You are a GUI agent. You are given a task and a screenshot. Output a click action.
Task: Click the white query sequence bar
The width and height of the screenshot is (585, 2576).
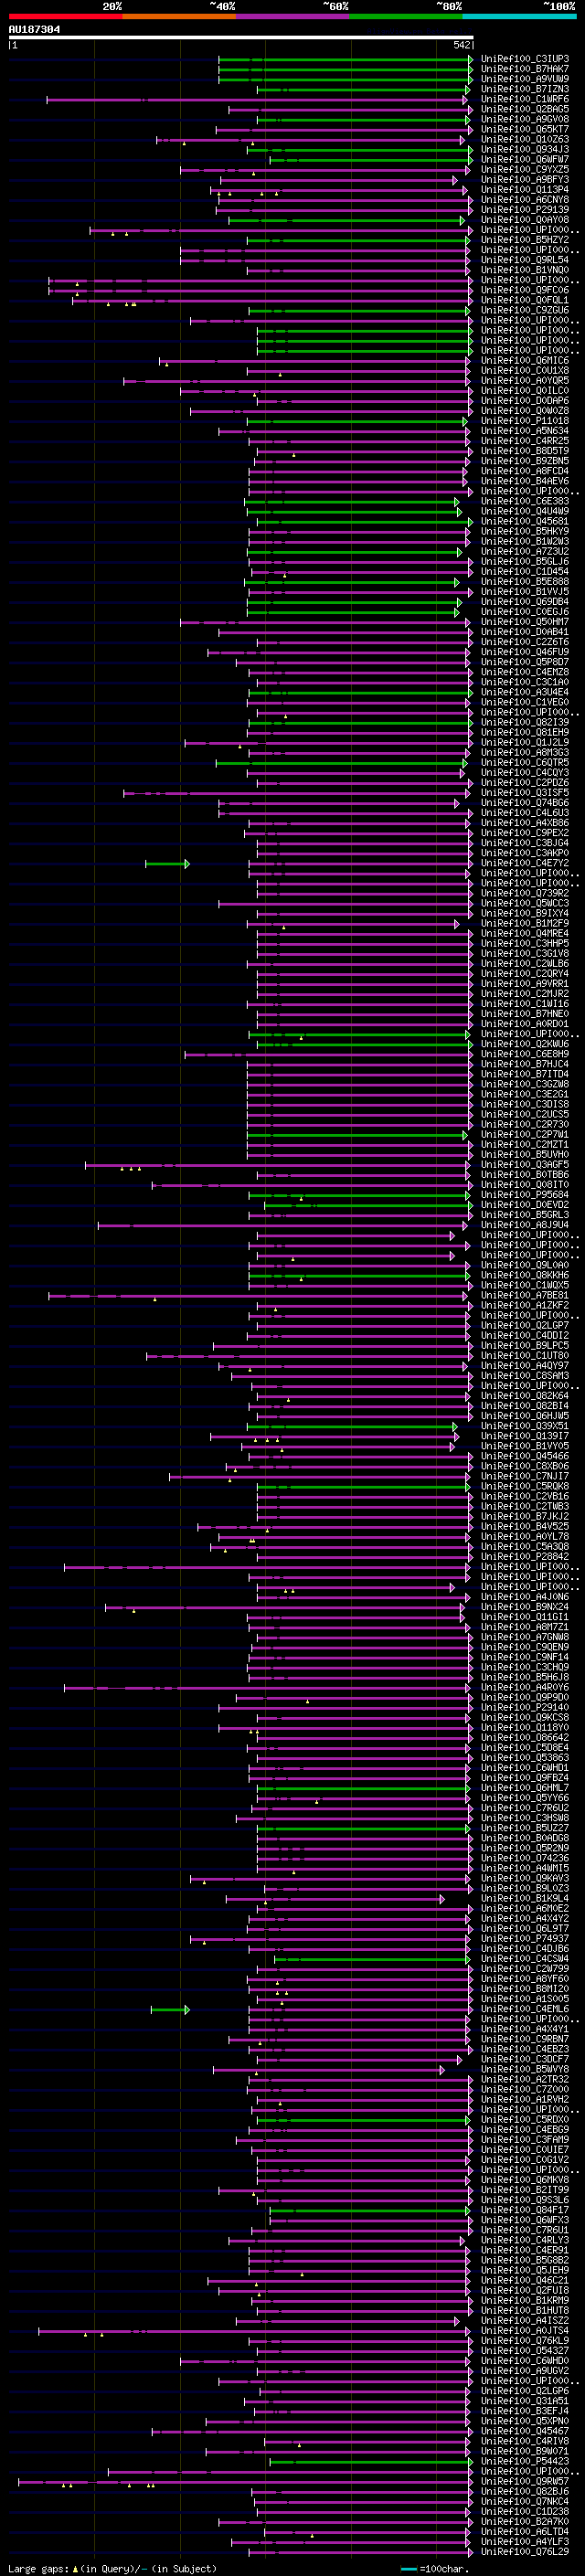241,37
